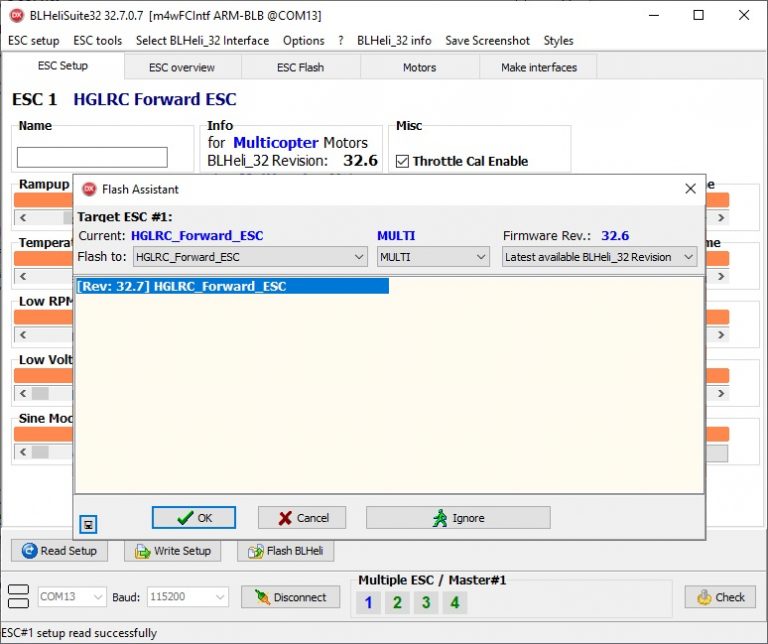
Task: Click into the Name input field
Action: (x=92, y=157)
